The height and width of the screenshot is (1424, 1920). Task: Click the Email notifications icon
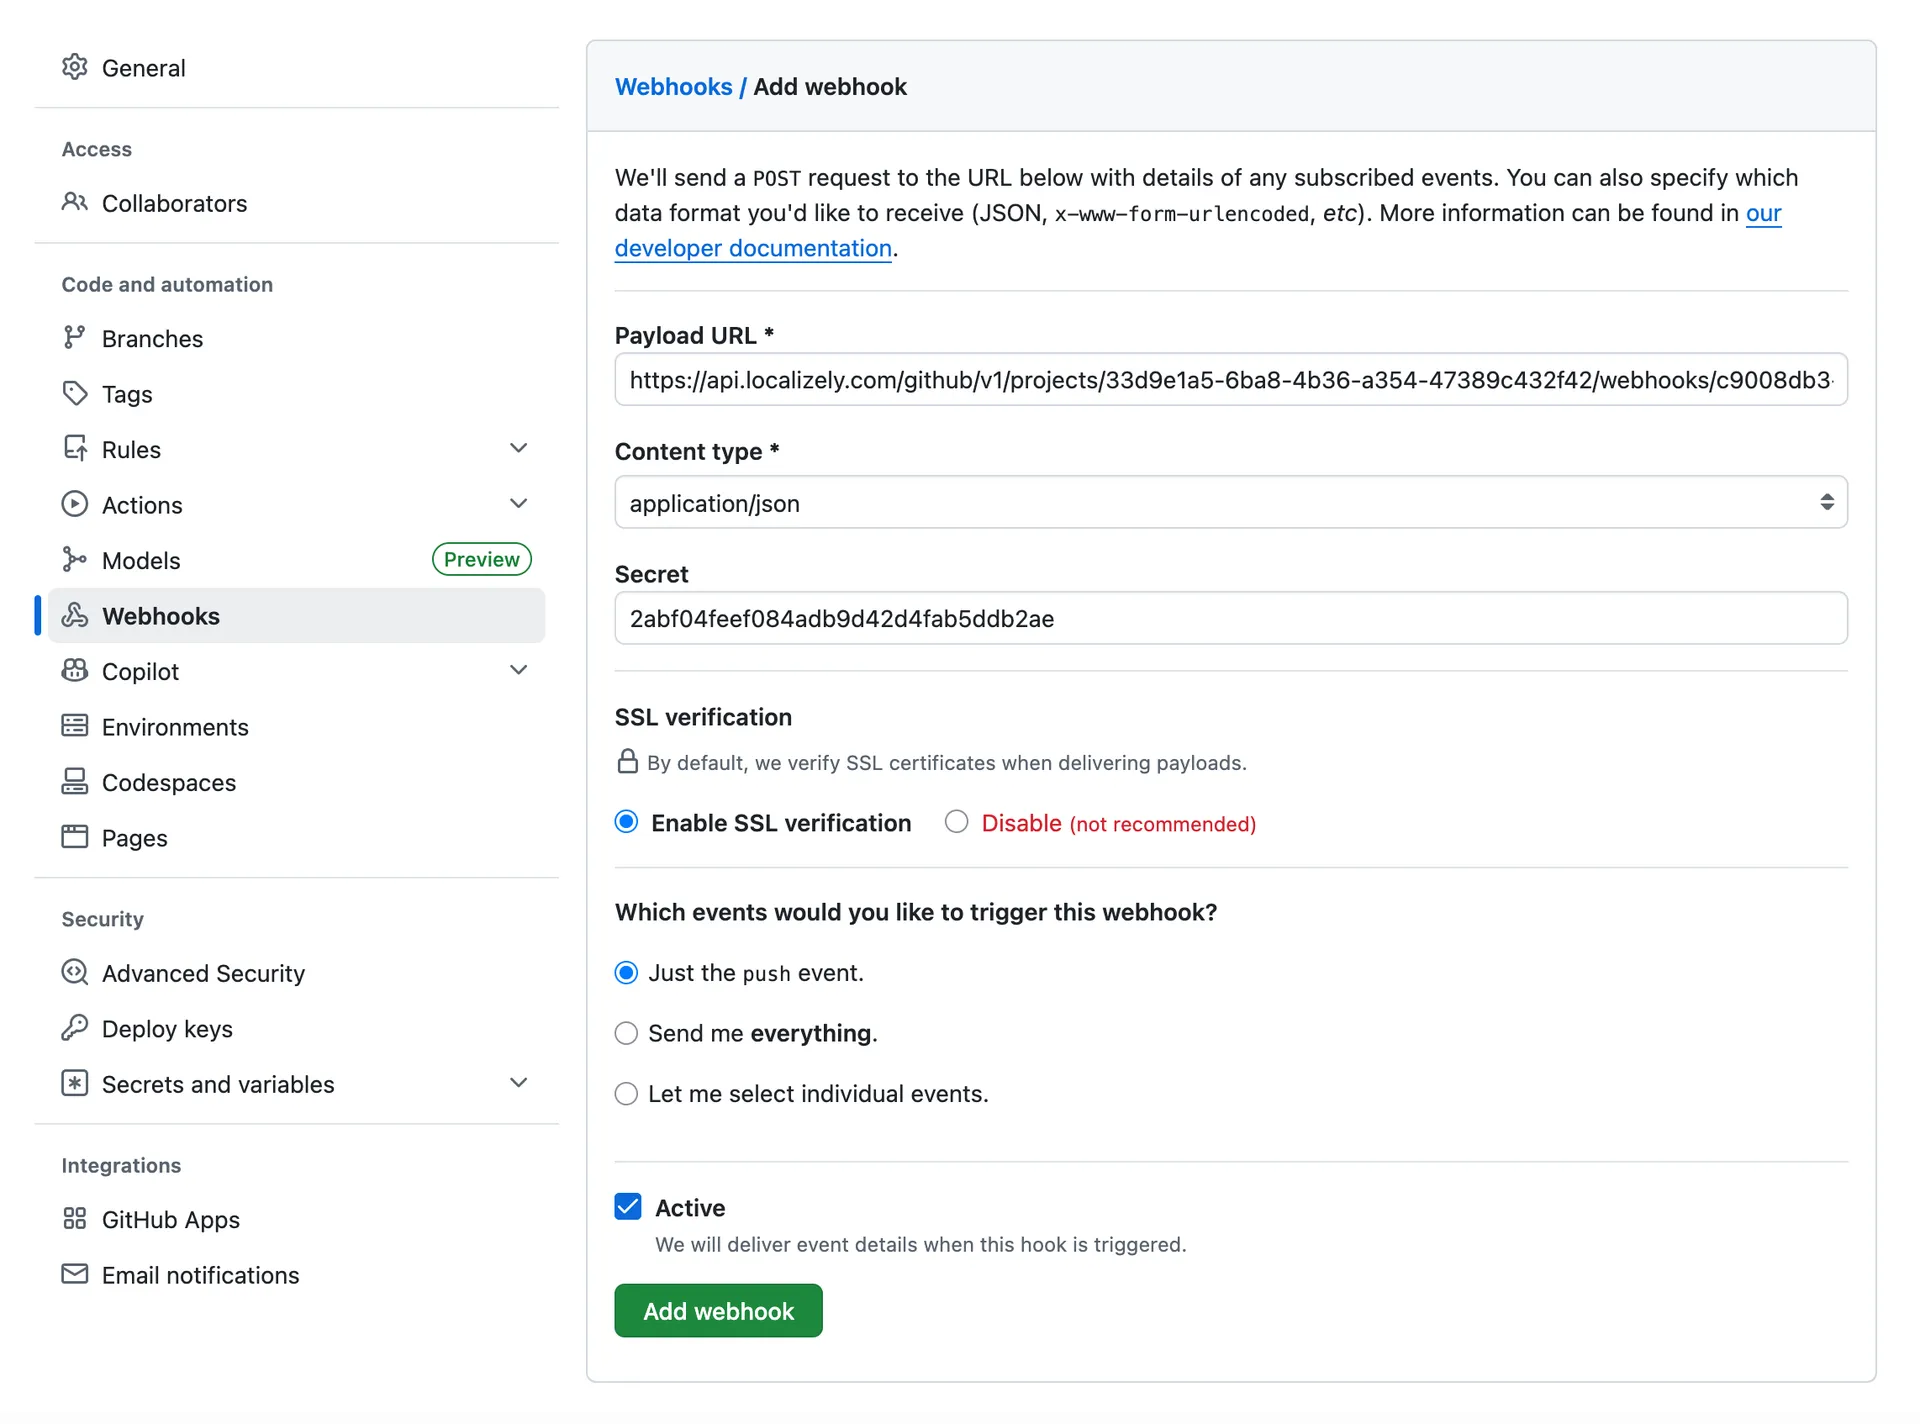click(x=75, y=1275)
